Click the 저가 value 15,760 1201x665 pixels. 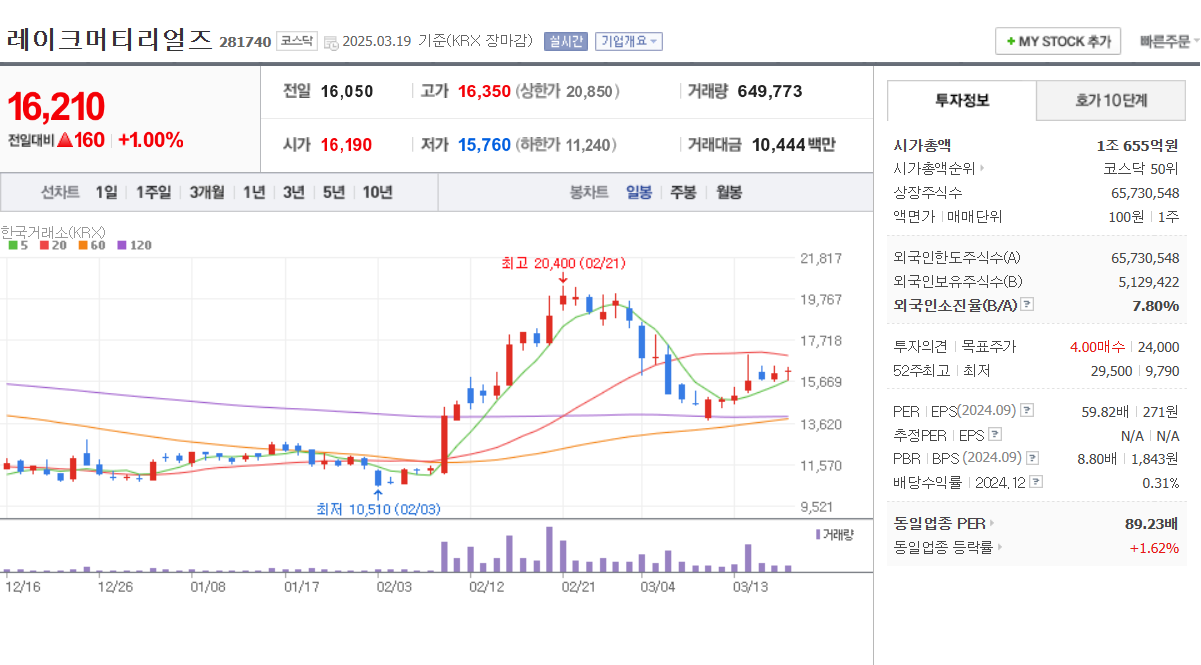[x=484, y=145]
